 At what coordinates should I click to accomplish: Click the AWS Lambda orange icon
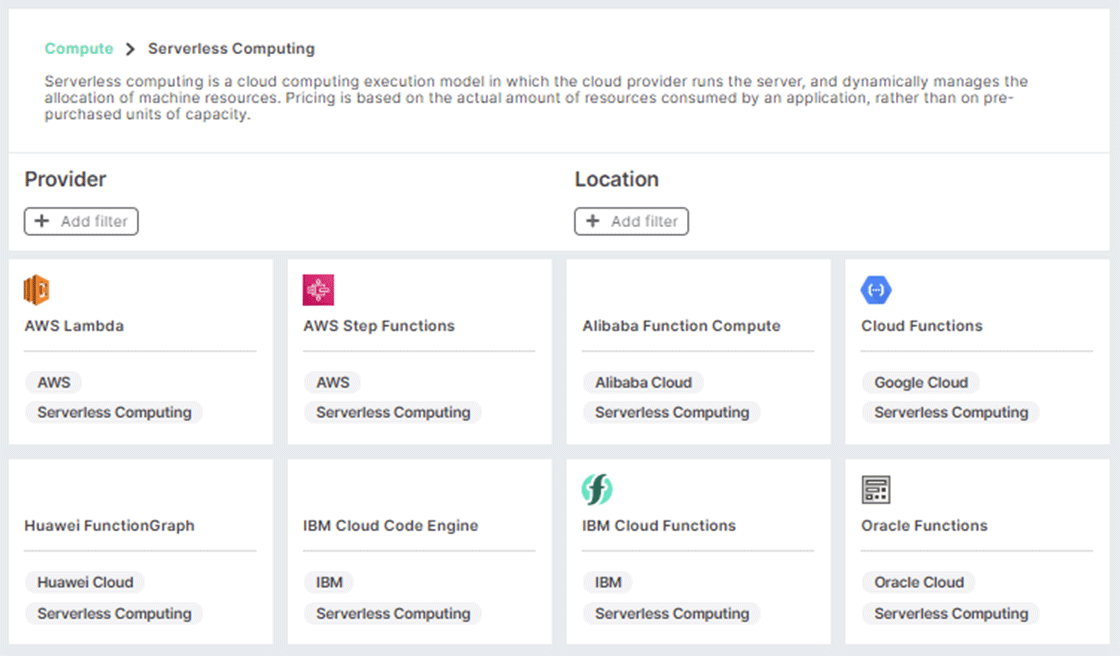36,290
